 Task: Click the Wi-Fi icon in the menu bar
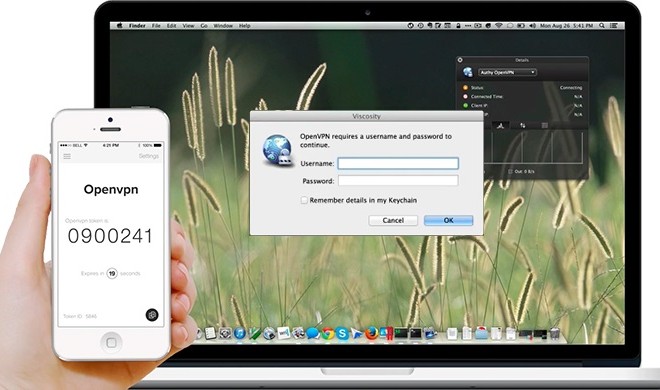[499, 26]
